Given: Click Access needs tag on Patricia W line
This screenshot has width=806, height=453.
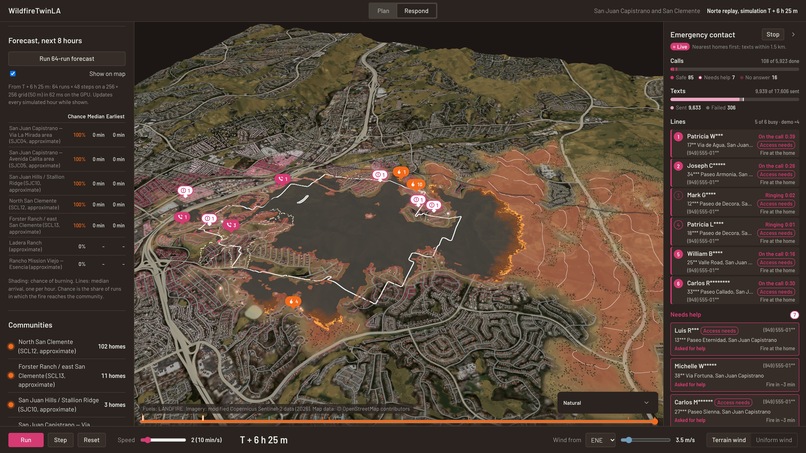Looking at the screenshot, I should (776, 145).
